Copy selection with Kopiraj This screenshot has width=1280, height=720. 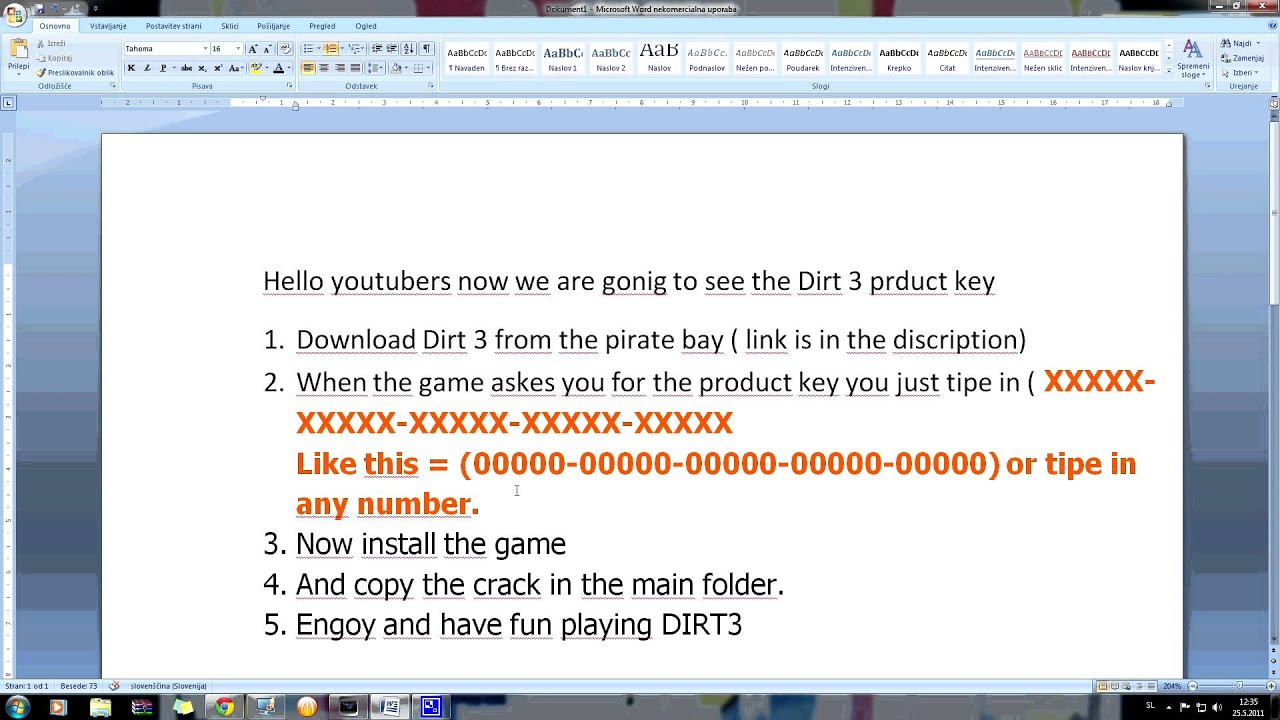(54, 58)
